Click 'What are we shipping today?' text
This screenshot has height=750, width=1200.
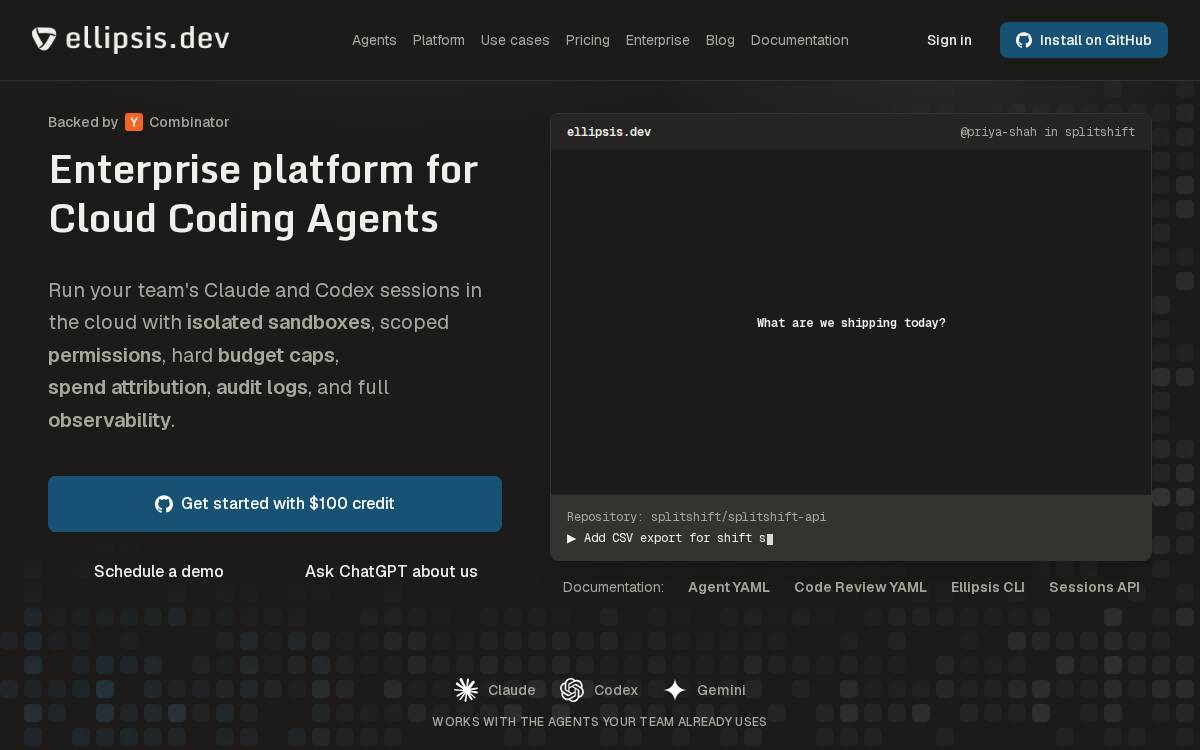[851, 323]
